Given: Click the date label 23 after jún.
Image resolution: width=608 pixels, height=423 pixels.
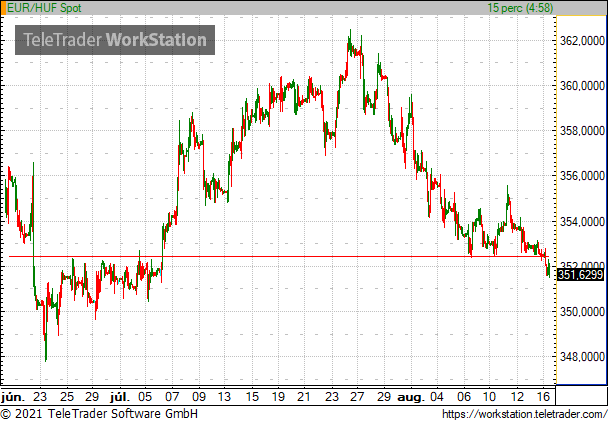Looking at the screenshot, I should click(x=40, y=397).
